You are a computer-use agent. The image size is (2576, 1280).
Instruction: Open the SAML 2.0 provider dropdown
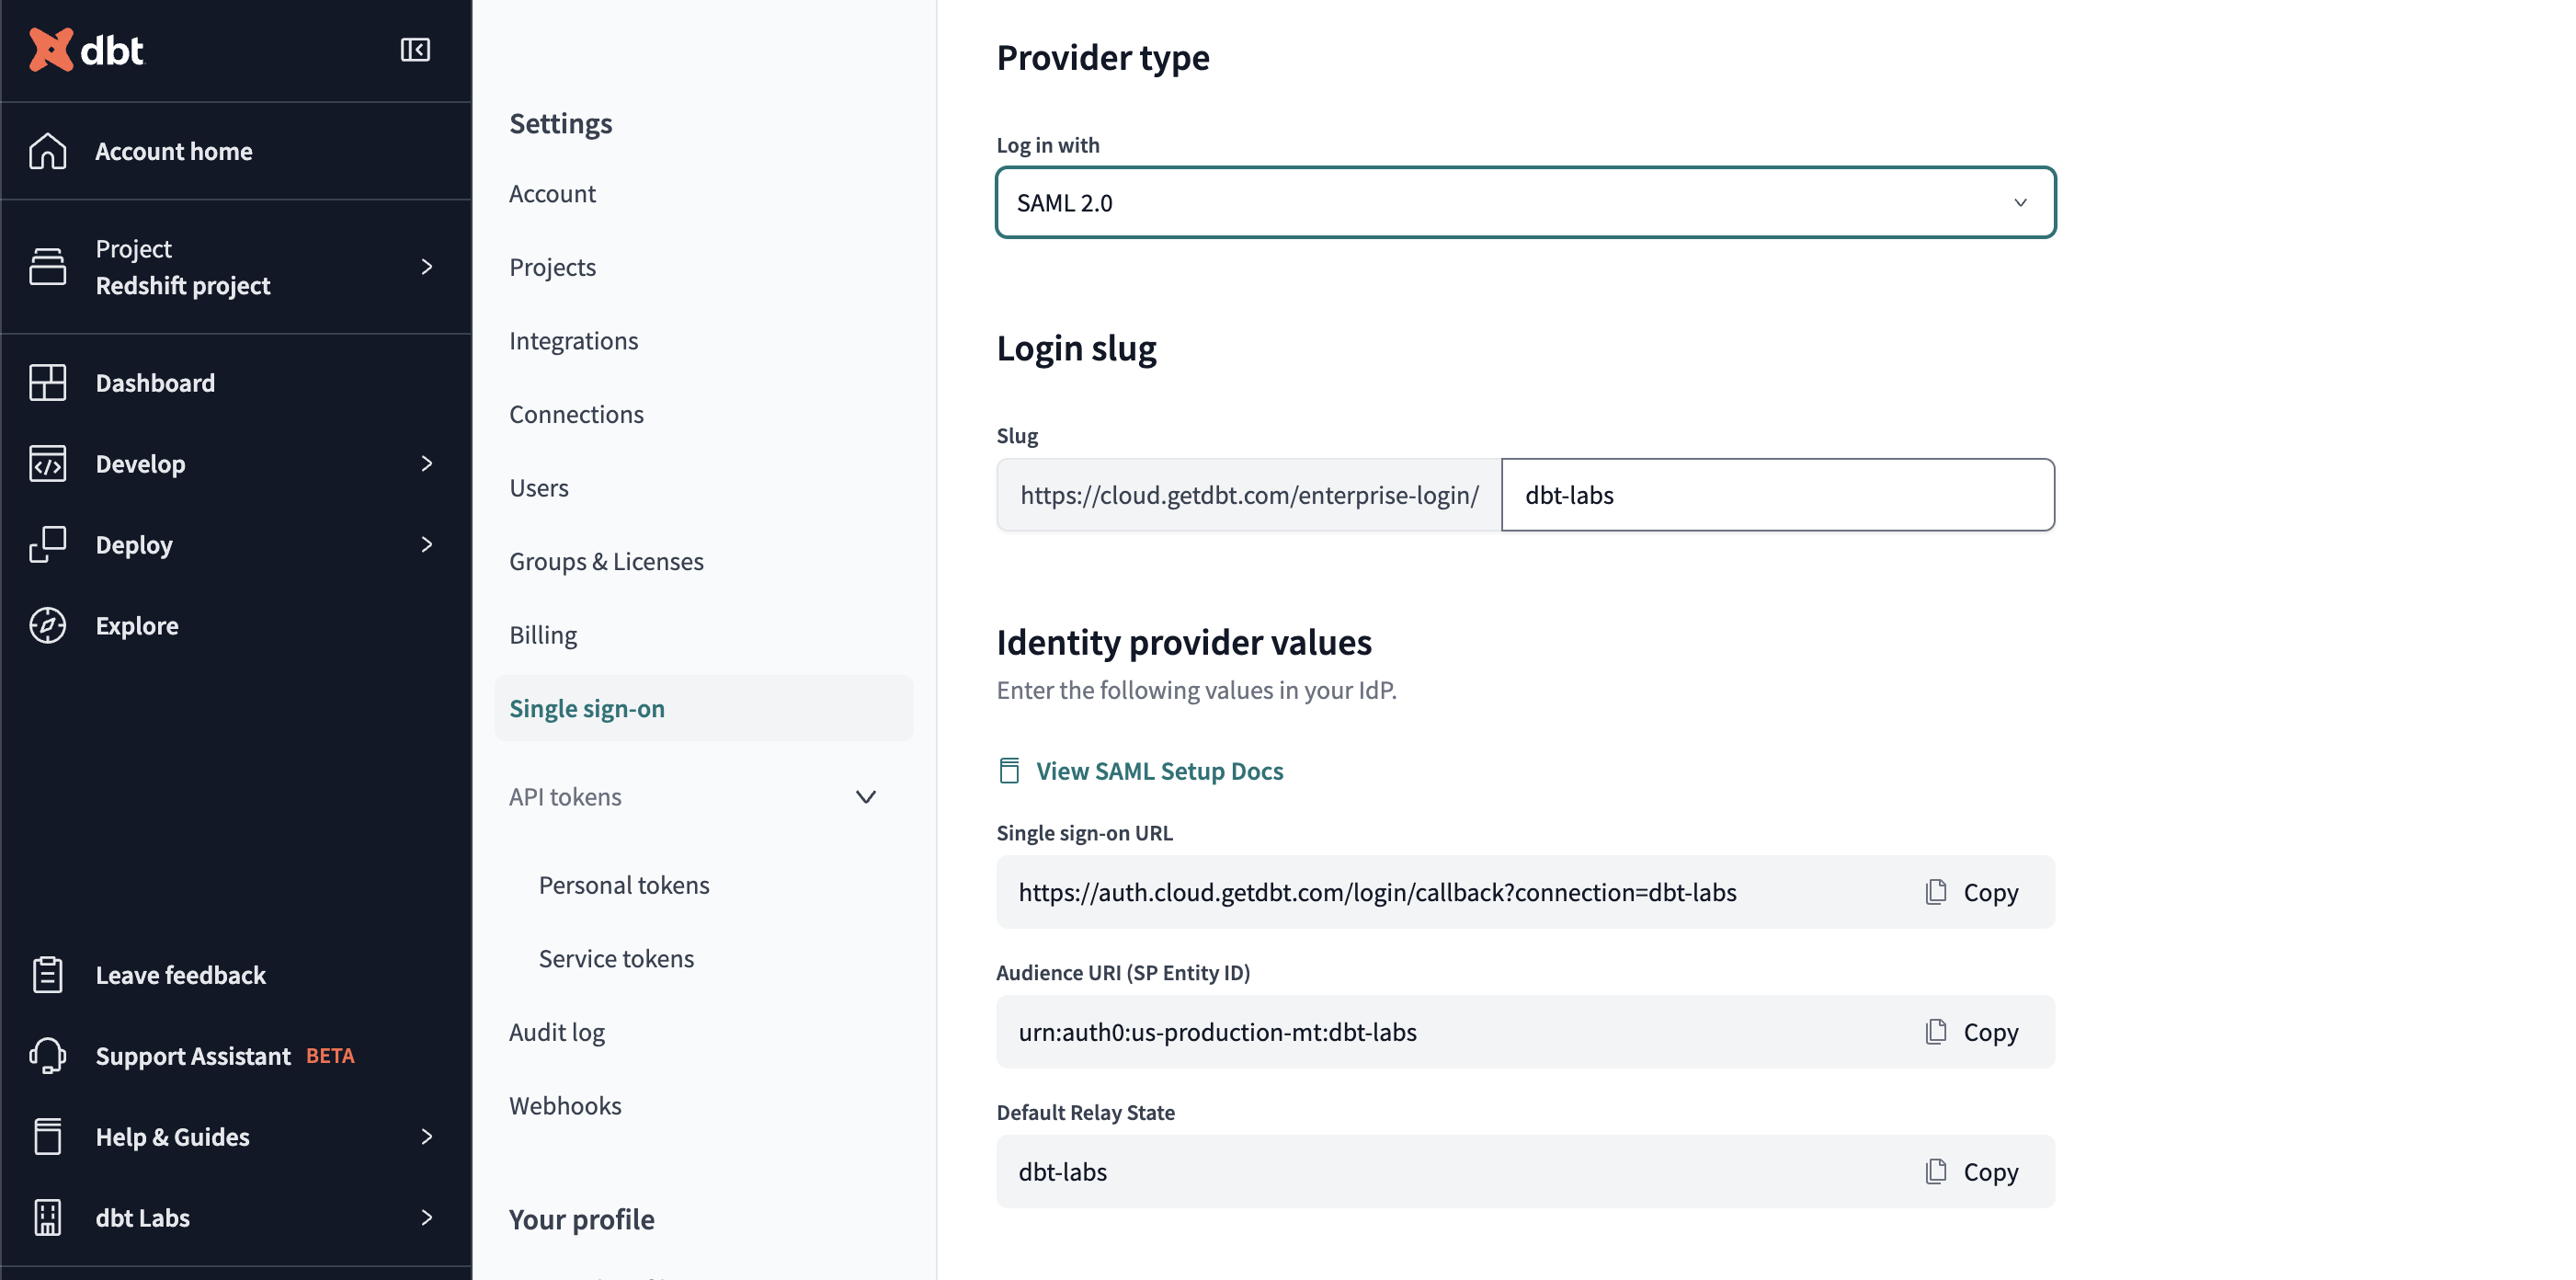[2022, 202]
